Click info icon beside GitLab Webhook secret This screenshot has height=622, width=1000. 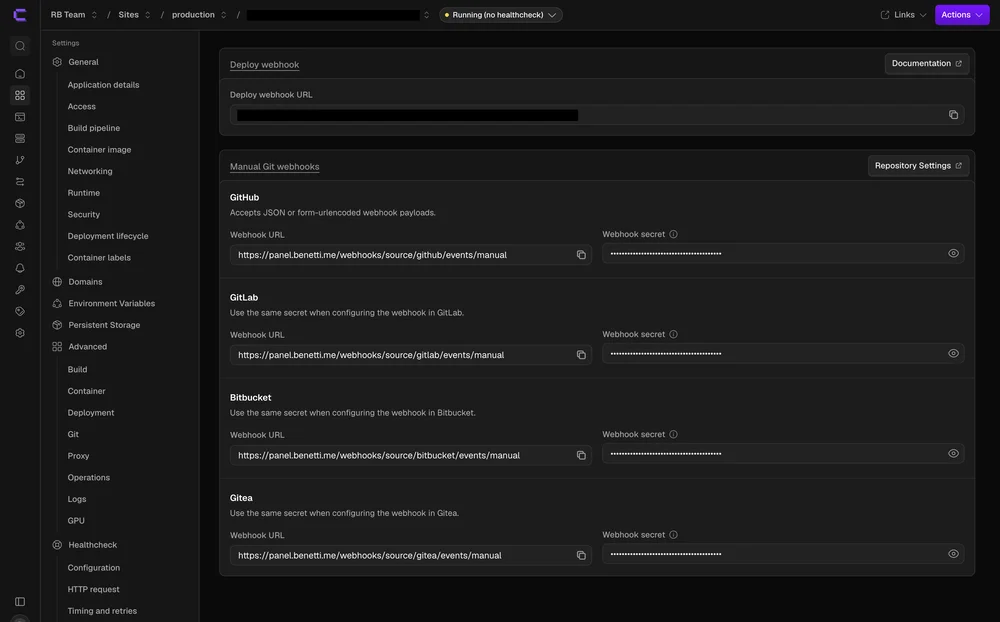pos(673,334)
